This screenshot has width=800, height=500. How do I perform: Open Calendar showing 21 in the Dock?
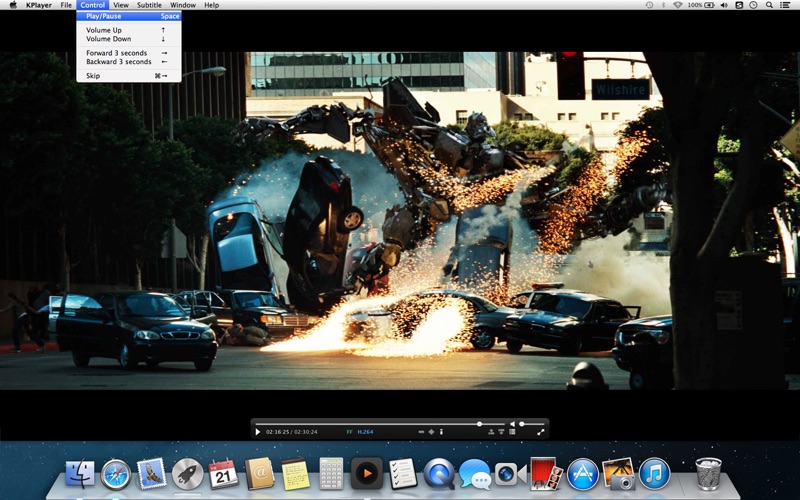click(x=223, y=474)
